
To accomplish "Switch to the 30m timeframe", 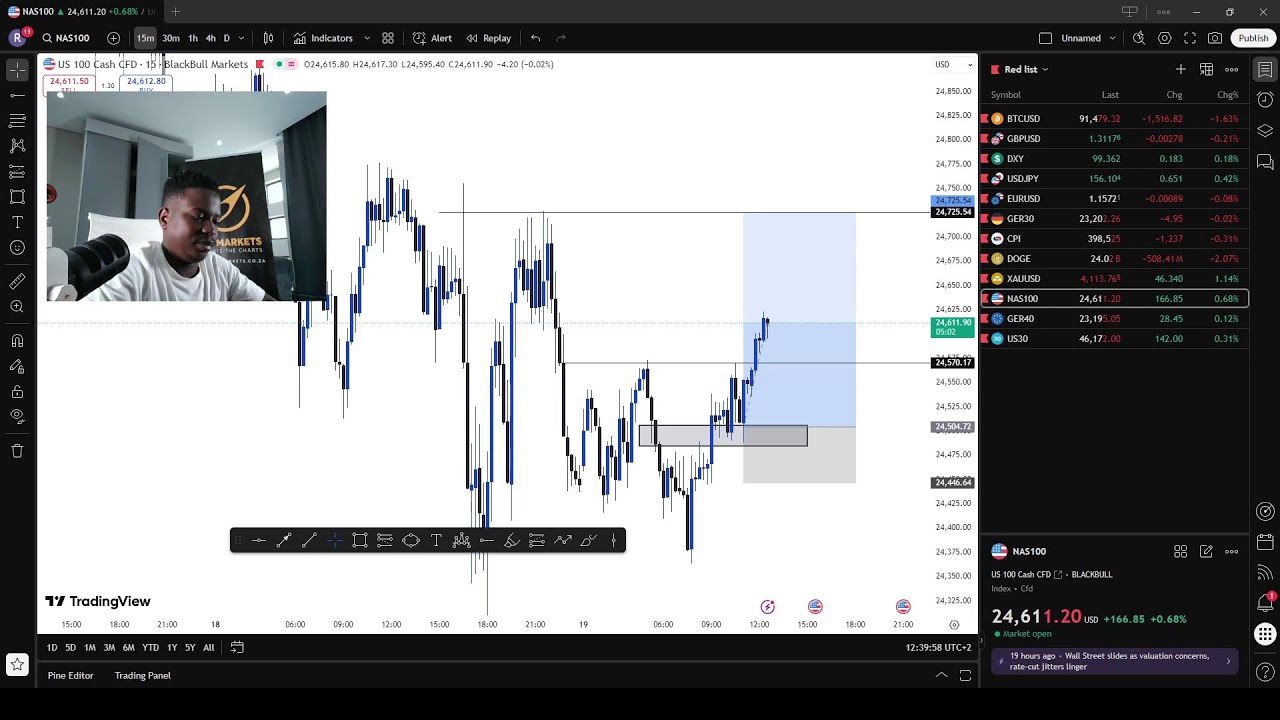I will tap(171, 38).
